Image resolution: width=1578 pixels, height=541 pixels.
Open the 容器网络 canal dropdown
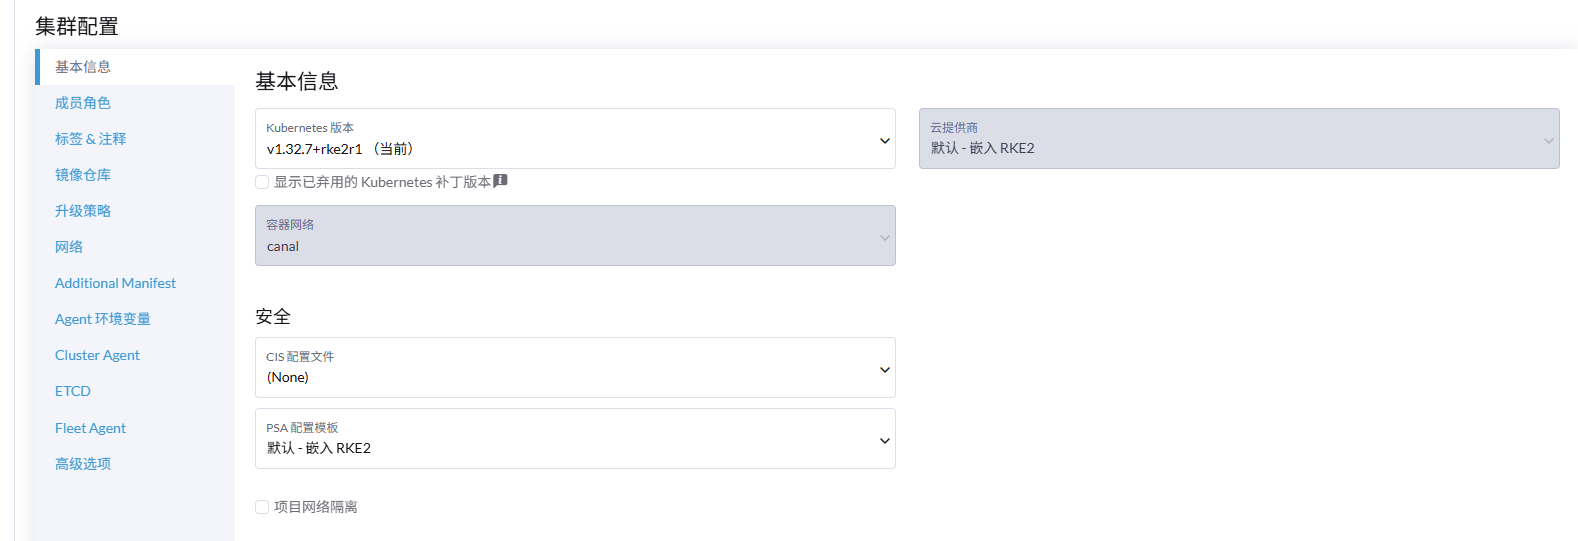[575, 235]
